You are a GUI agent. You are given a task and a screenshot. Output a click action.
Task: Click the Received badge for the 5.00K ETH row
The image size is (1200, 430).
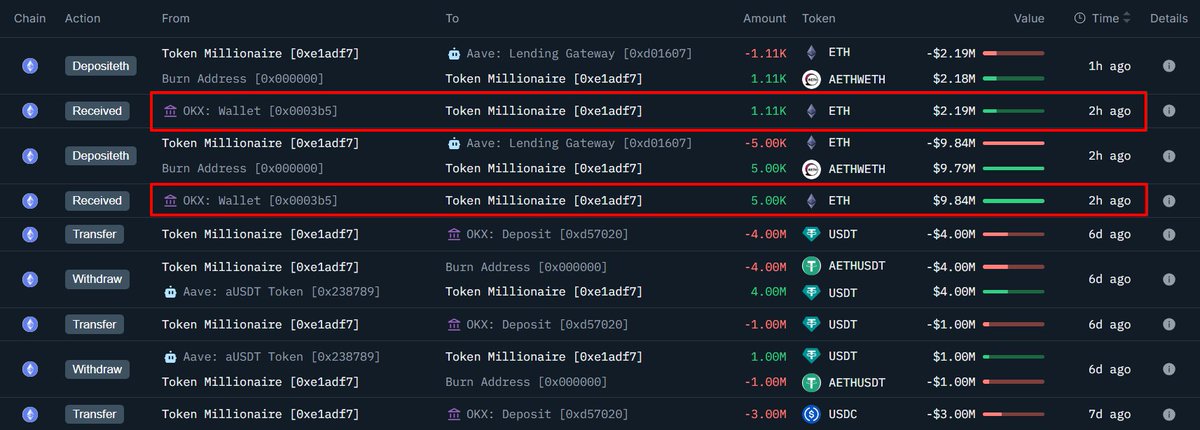(97, 201)
